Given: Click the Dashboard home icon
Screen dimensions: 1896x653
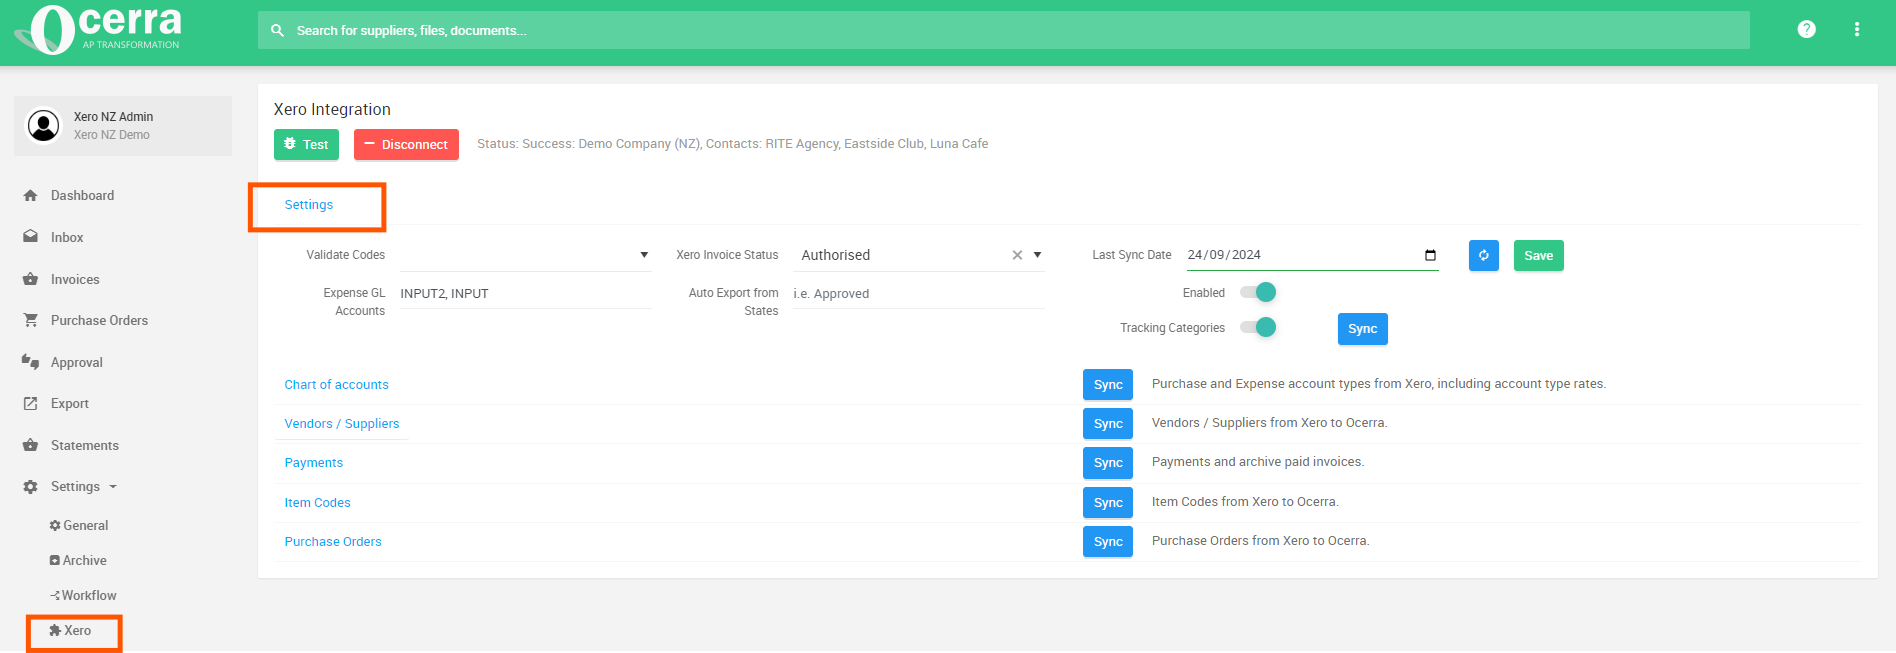Looking at the screenshot, I should pos(30,196).
